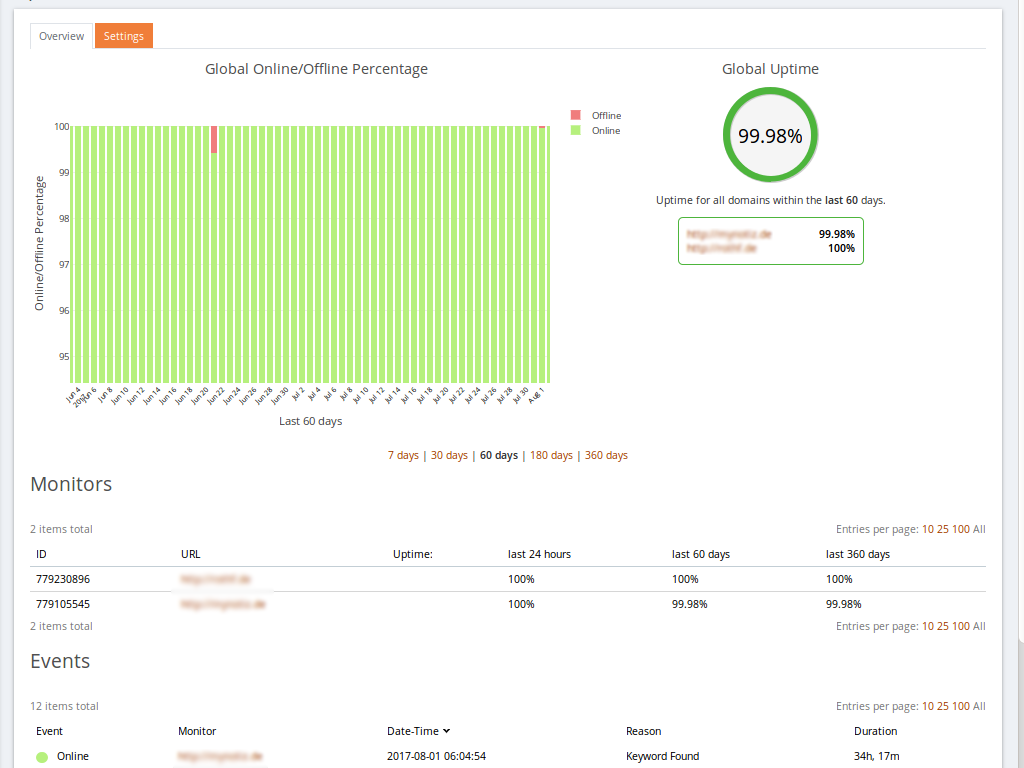Click the Last 60 days axis title
Image resolution: width=1024 pixels, height=768 pixels.
point(310,421)
